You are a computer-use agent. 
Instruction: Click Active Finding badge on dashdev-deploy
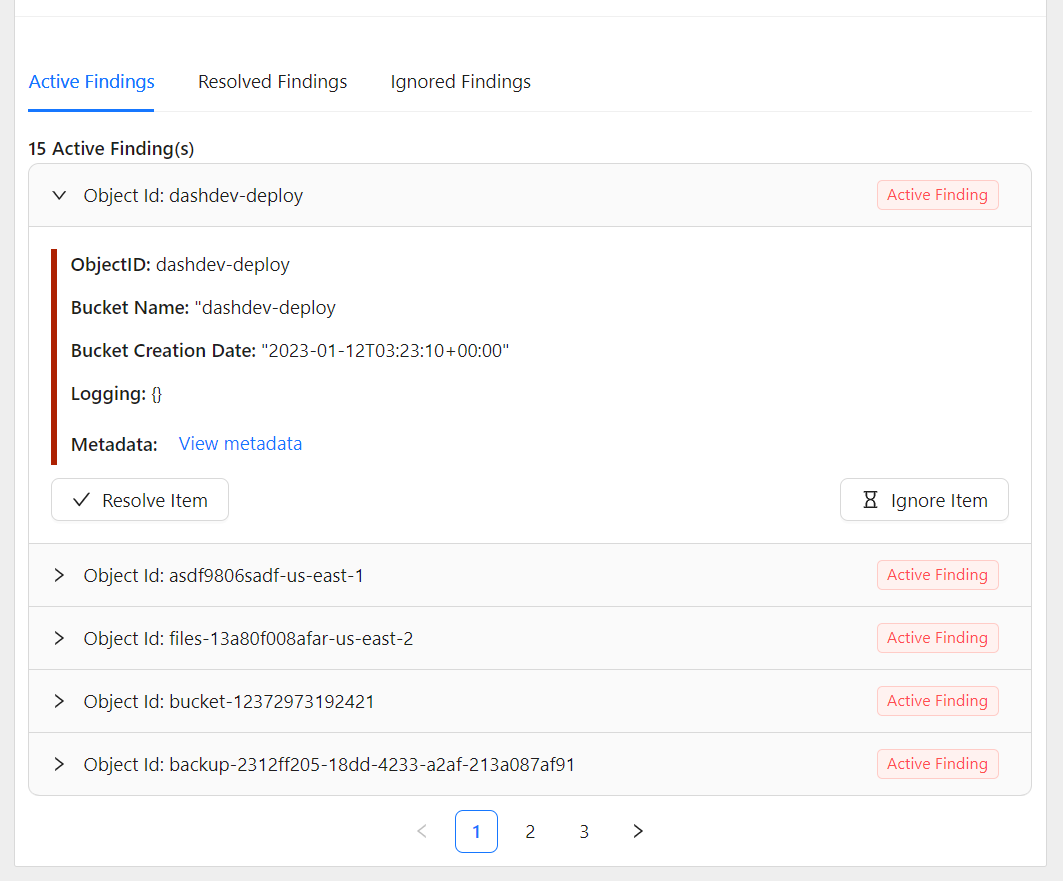coord(937,195)
